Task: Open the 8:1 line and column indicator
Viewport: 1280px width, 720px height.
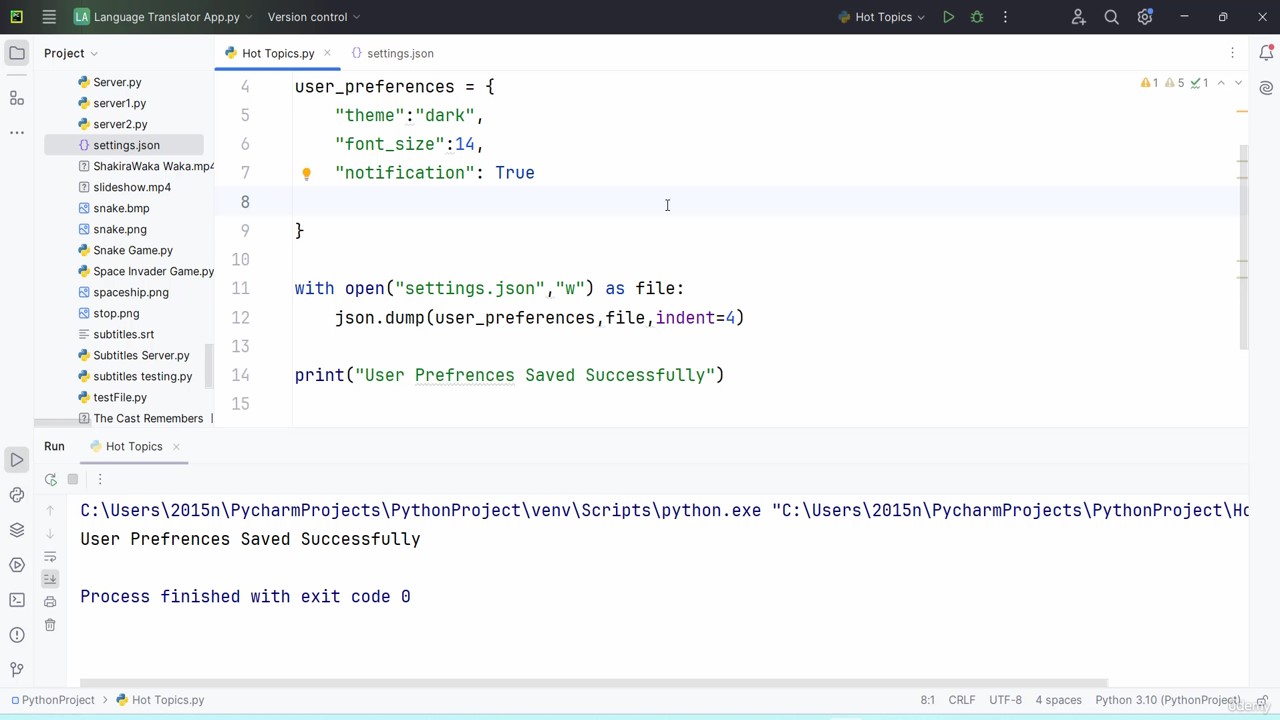Action: [x=927, y=700]
